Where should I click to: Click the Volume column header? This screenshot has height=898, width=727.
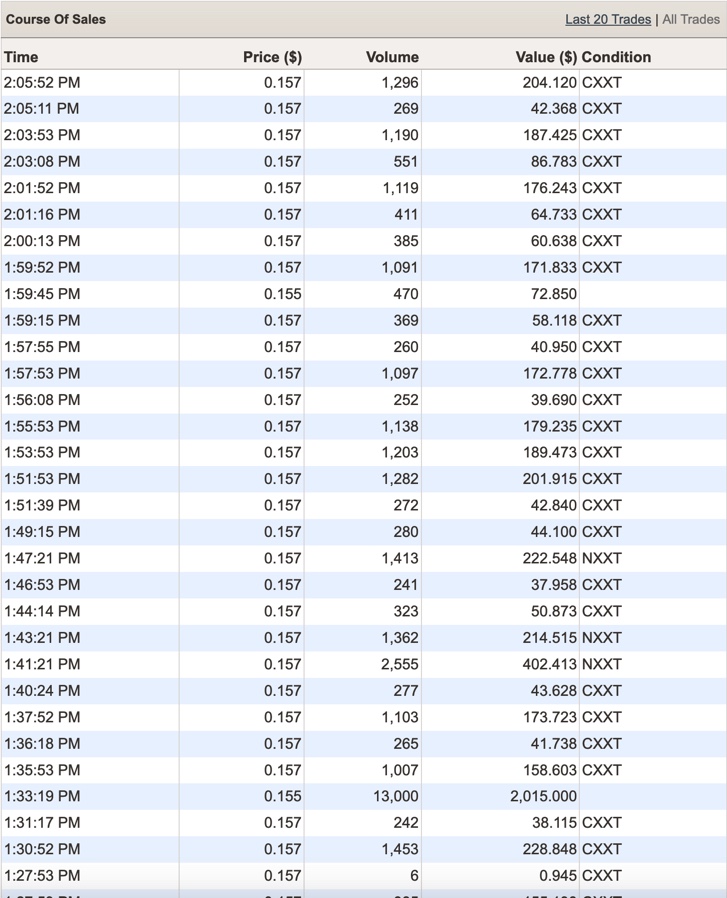point(392,57)
